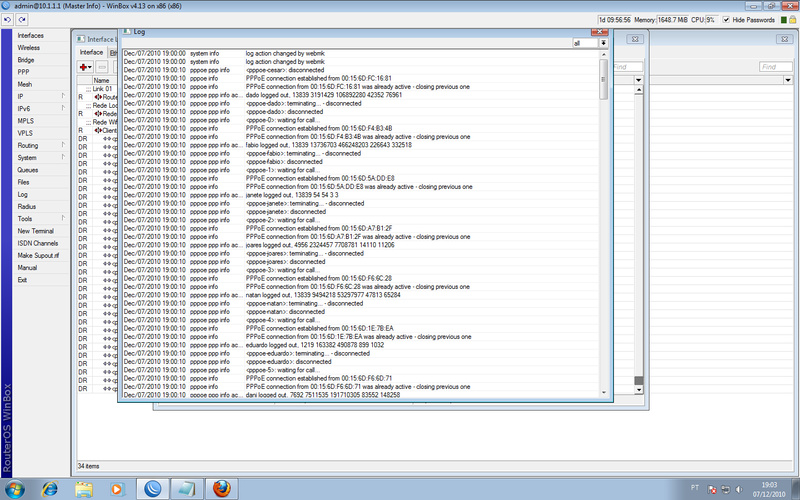Click the yellow padlock icon
800x500 pixels.
tap(793, 19)
